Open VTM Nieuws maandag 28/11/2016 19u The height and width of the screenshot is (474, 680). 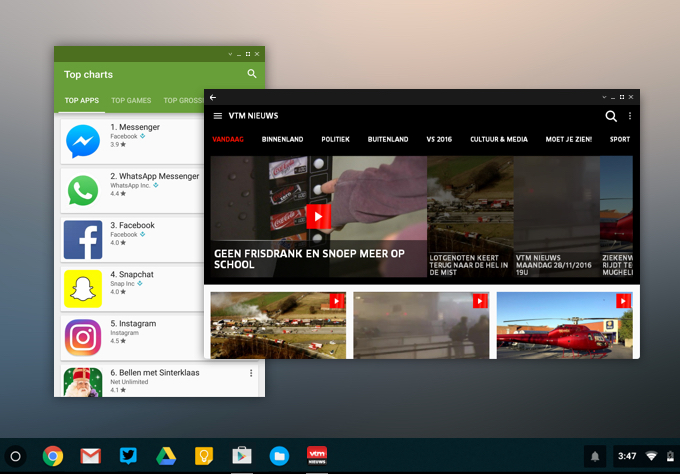tap(557, 216)
